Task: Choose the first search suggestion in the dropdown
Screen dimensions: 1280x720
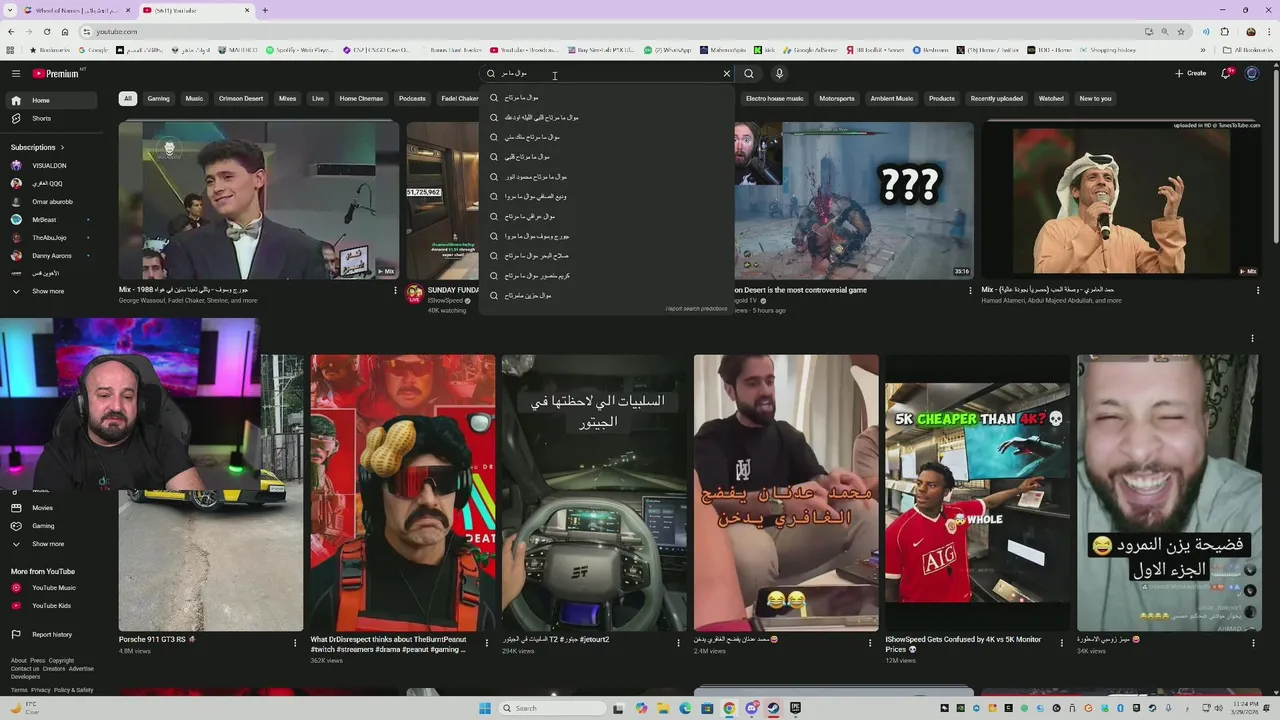Action: pyautogui.click(x=606, y=97)
